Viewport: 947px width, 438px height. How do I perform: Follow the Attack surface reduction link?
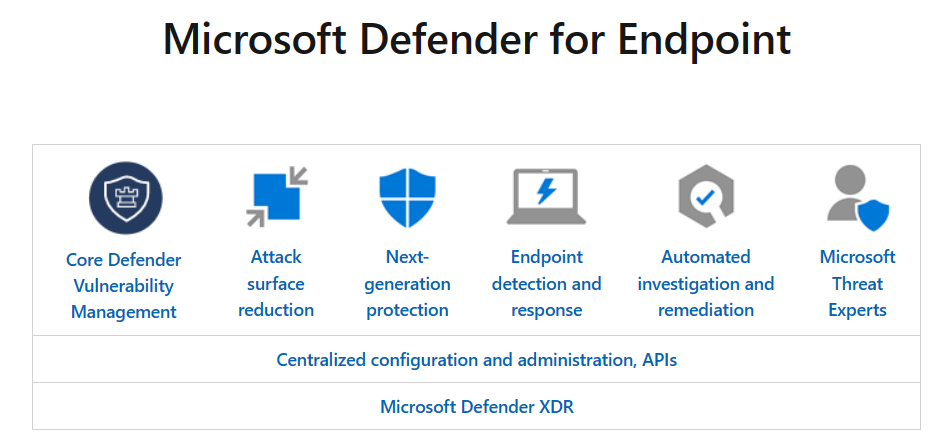(276, 283)
